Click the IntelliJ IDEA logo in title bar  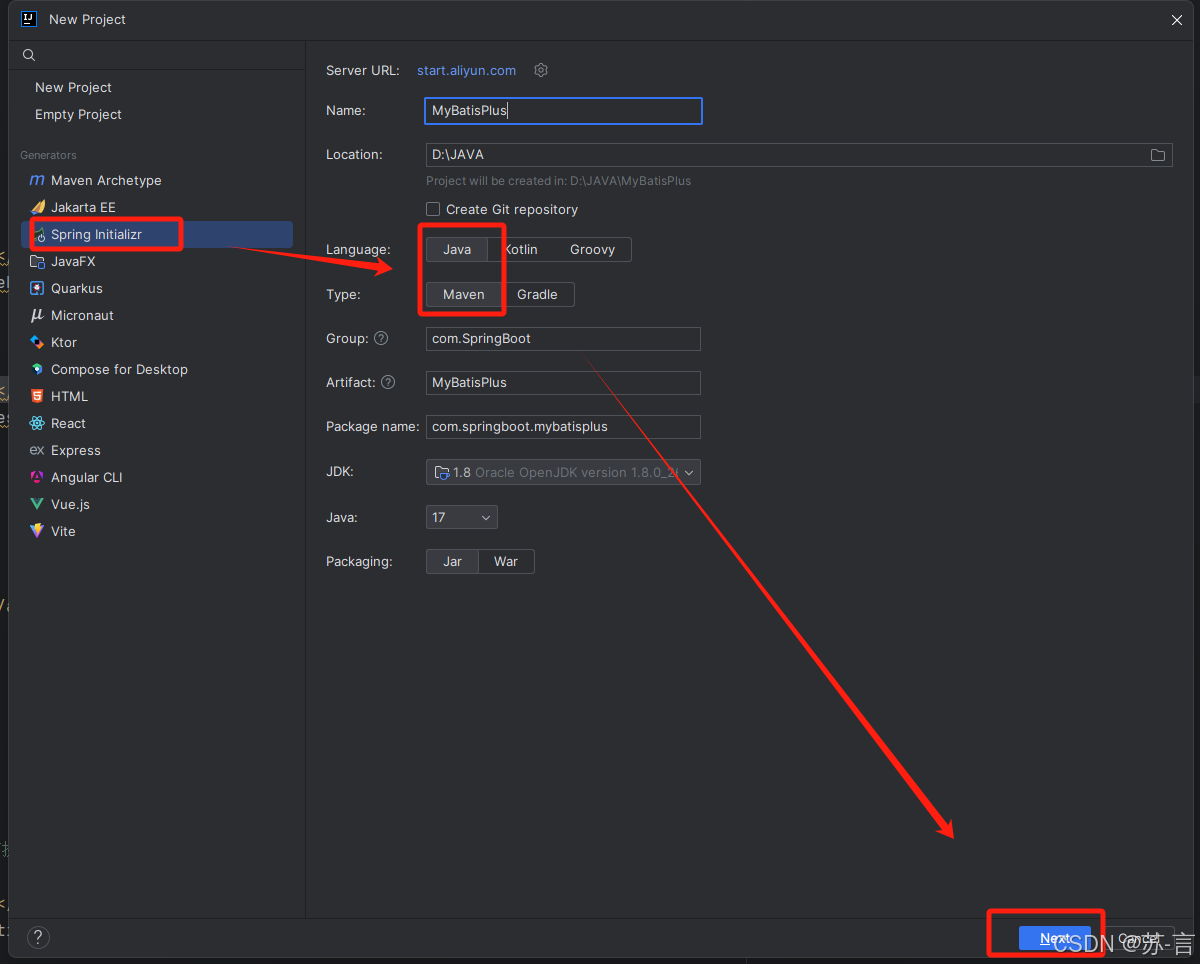(29, 19)
